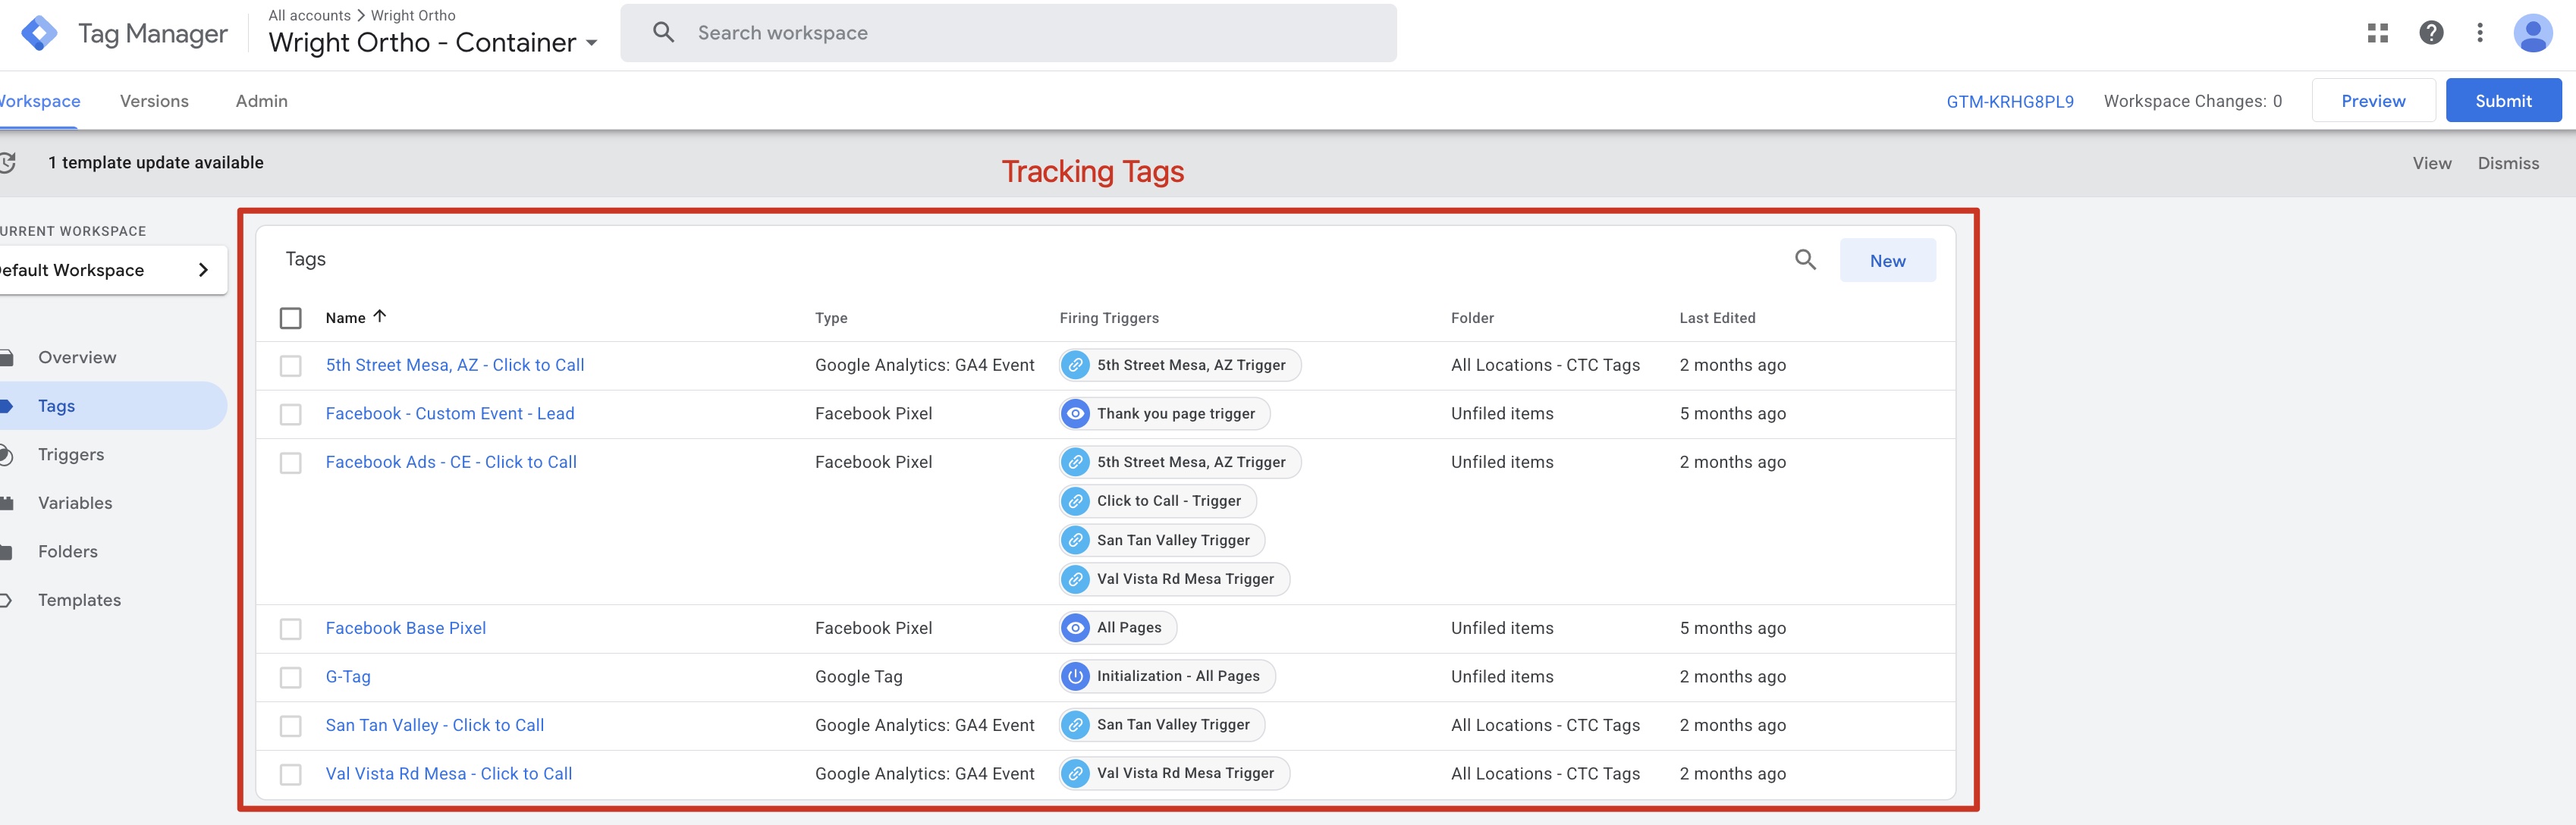Click the "1 template update available" notice
Image resolution: width=2576 pixels, height=825 pixels.
click(156, 163)
